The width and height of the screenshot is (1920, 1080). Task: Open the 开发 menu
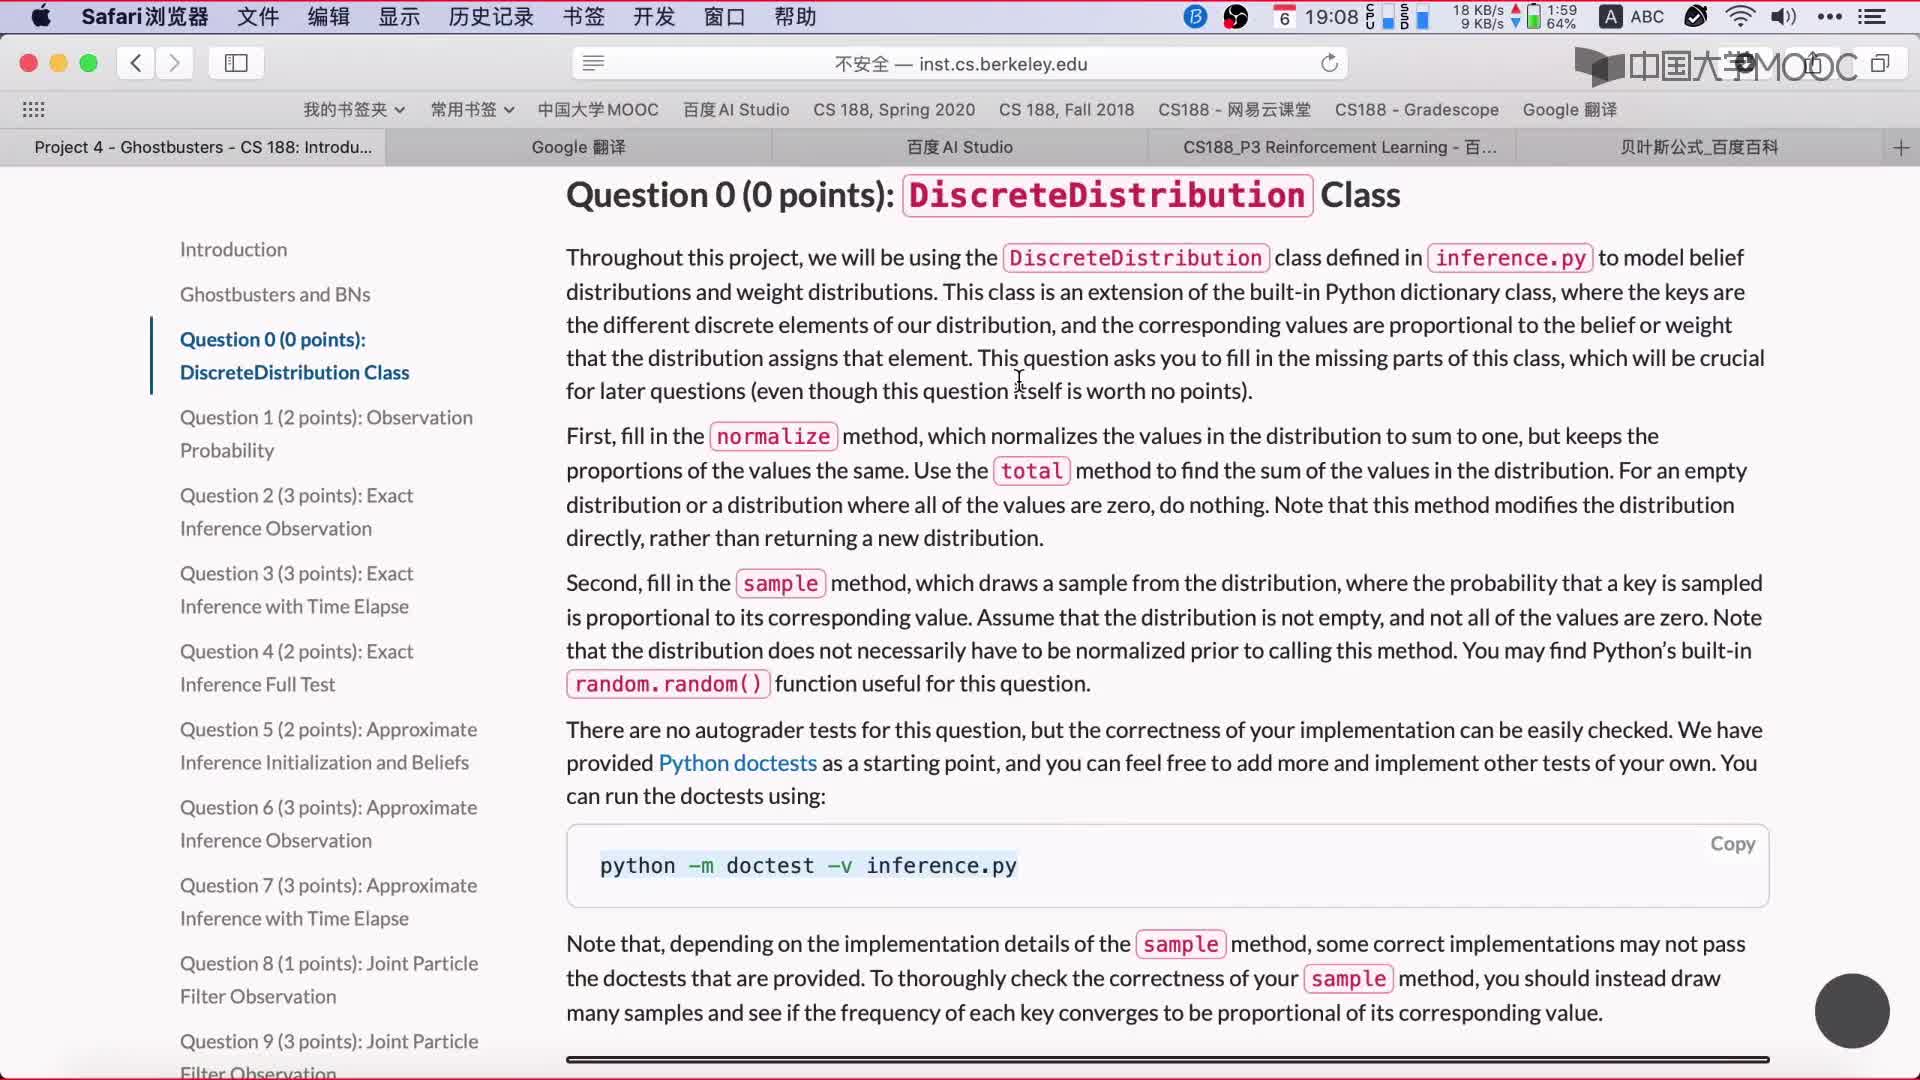[x=654, y=17]
